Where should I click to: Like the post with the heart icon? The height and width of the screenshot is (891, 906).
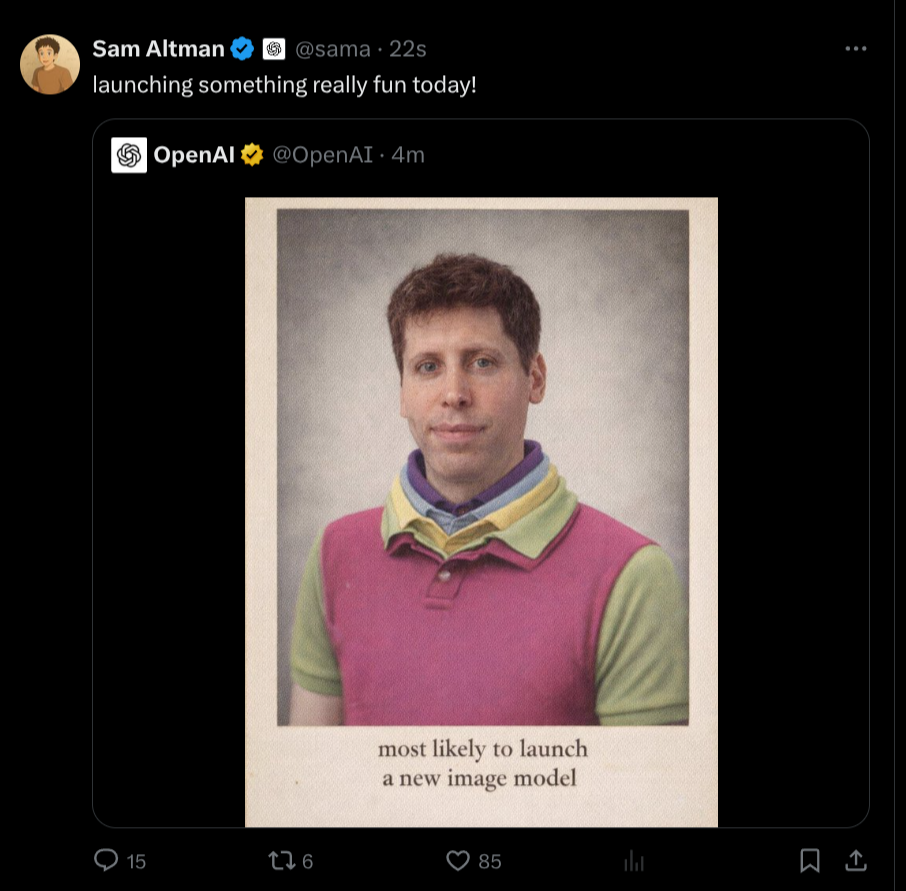458,860
